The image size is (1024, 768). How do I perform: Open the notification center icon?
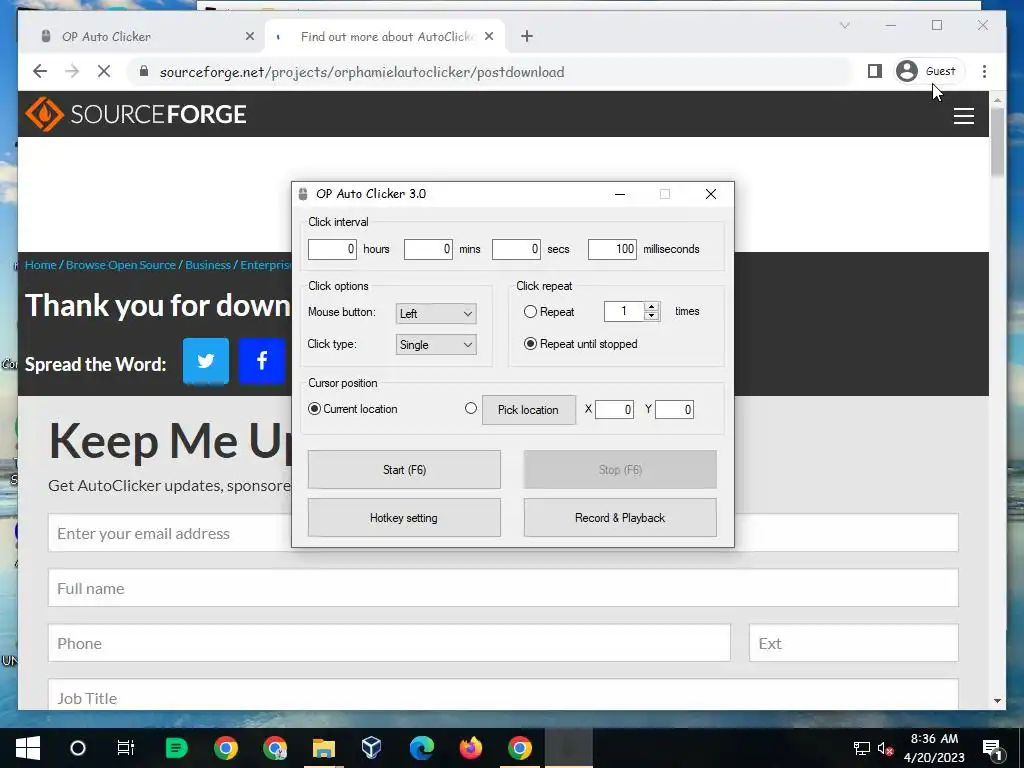coord(993,748)
